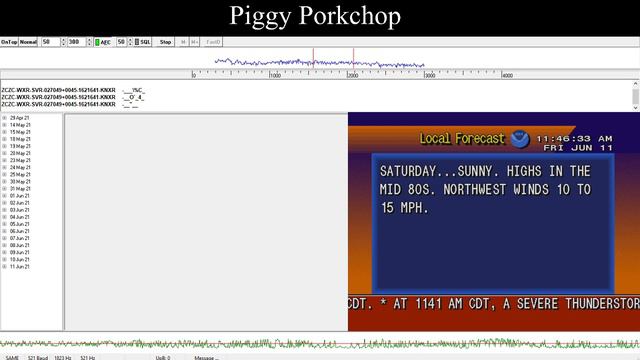The width and height of the screenshot is (640, 360).
Task: Click the 1000 mark on frequency ruler
Action: 275,76
